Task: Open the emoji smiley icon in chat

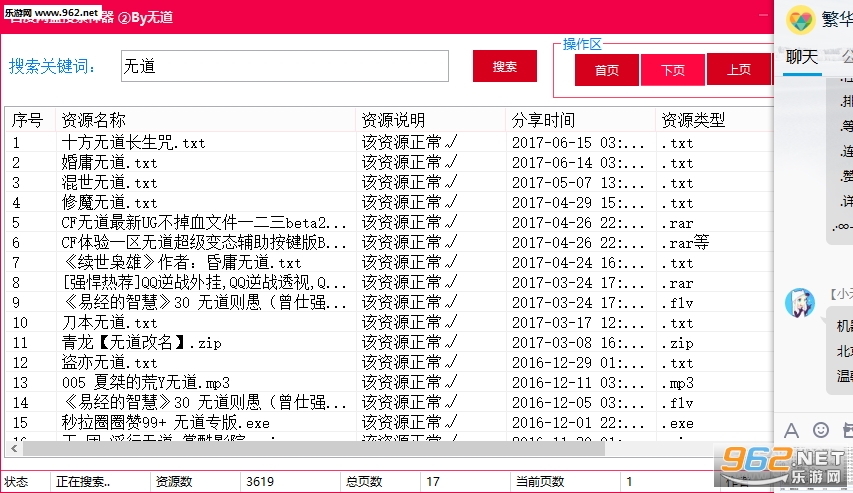Action: (x=821, y=430)
